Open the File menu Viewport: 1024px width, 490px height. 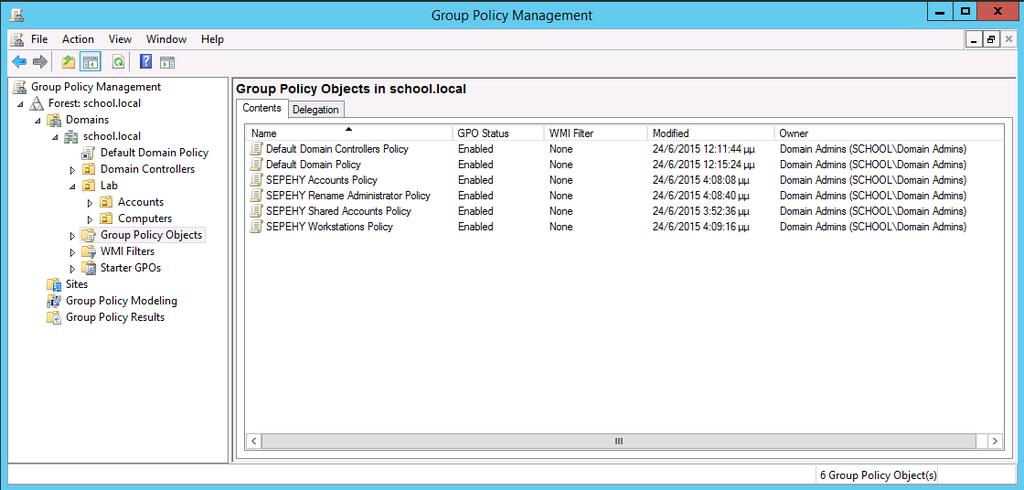[39, 39]
